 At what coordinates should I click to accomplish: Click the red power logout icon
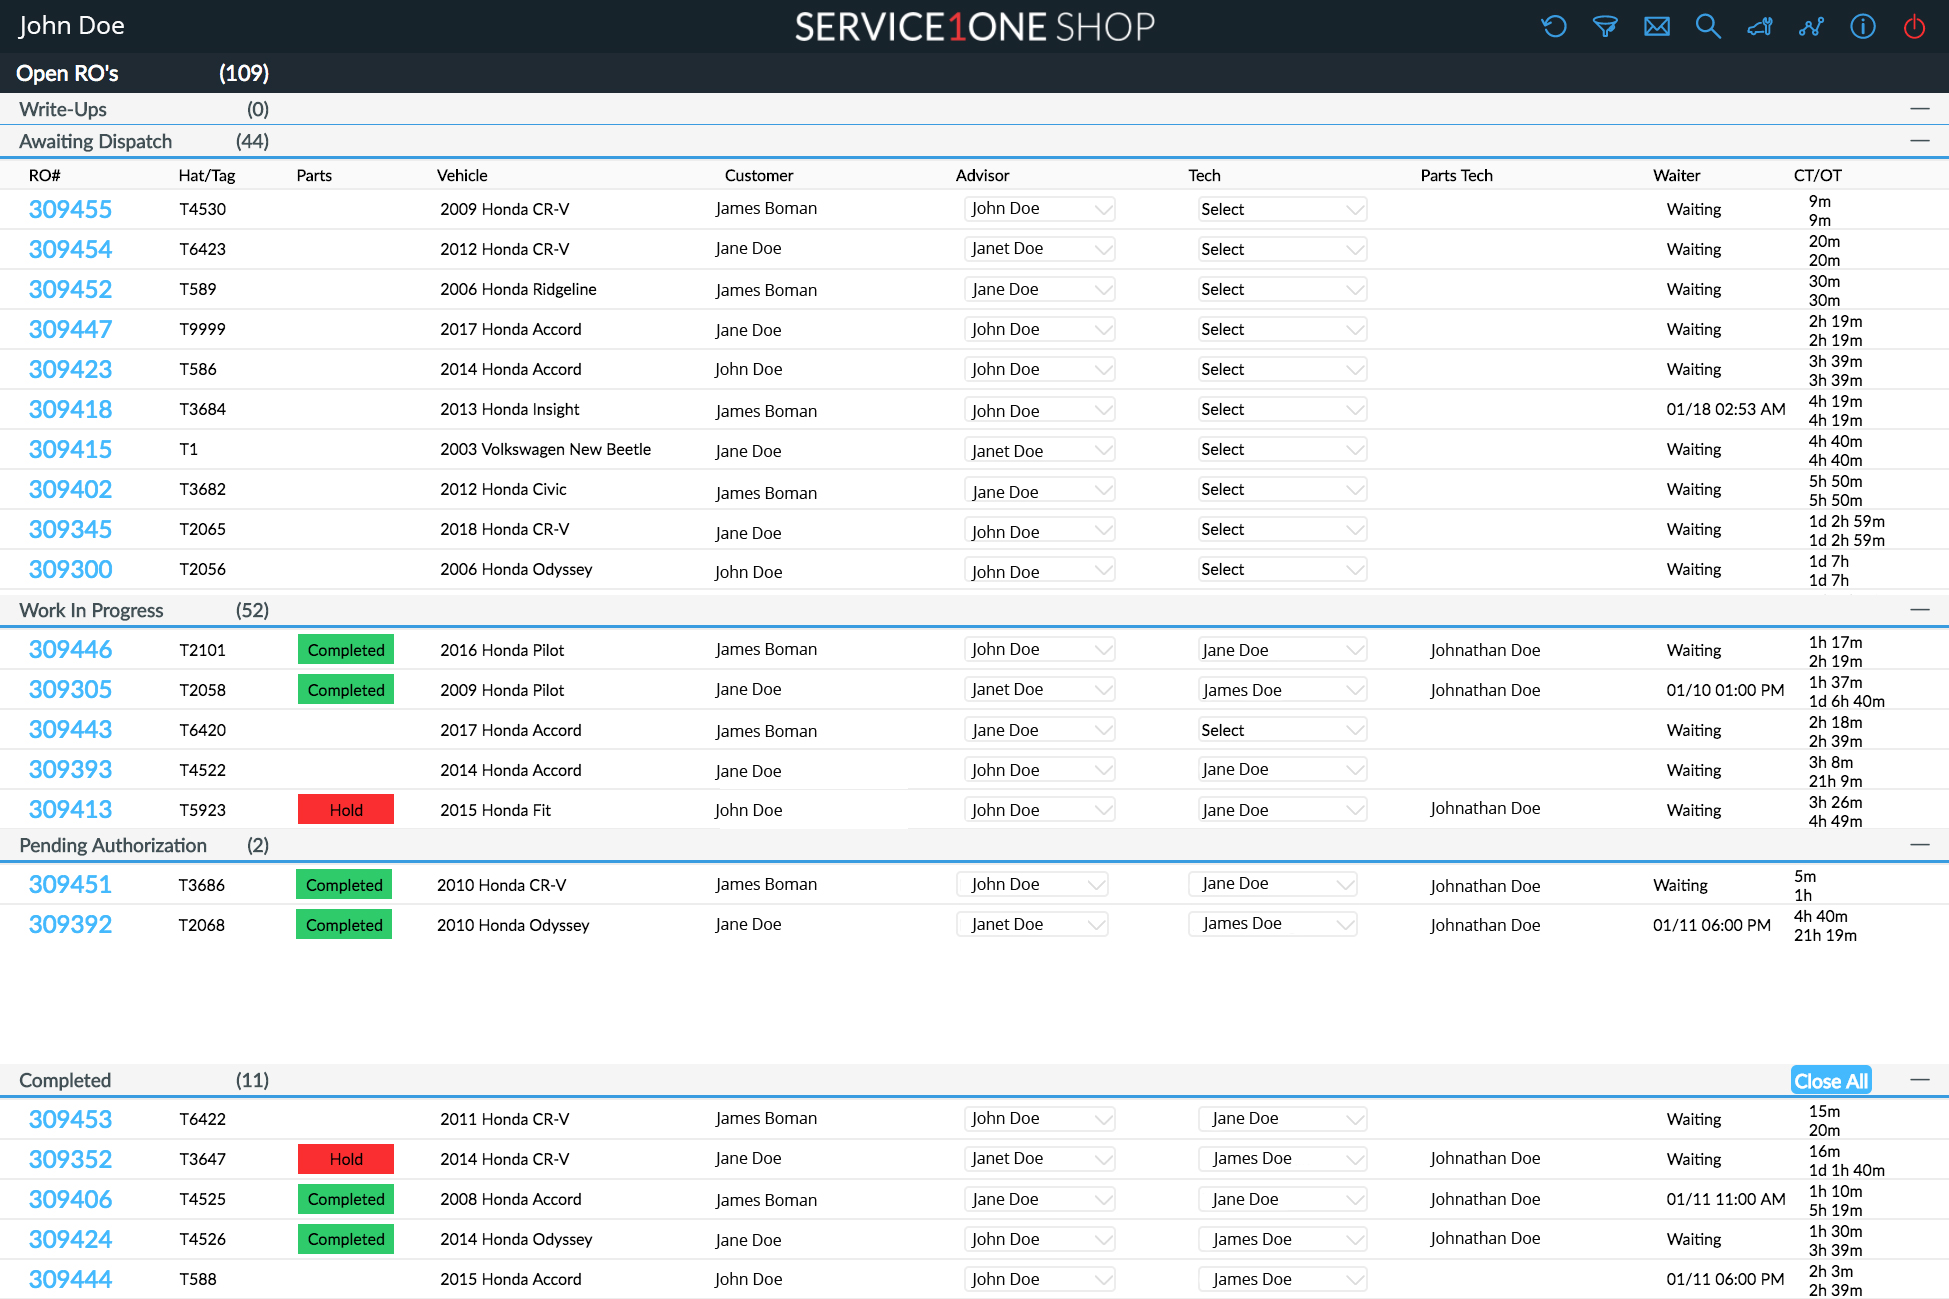1914,26
